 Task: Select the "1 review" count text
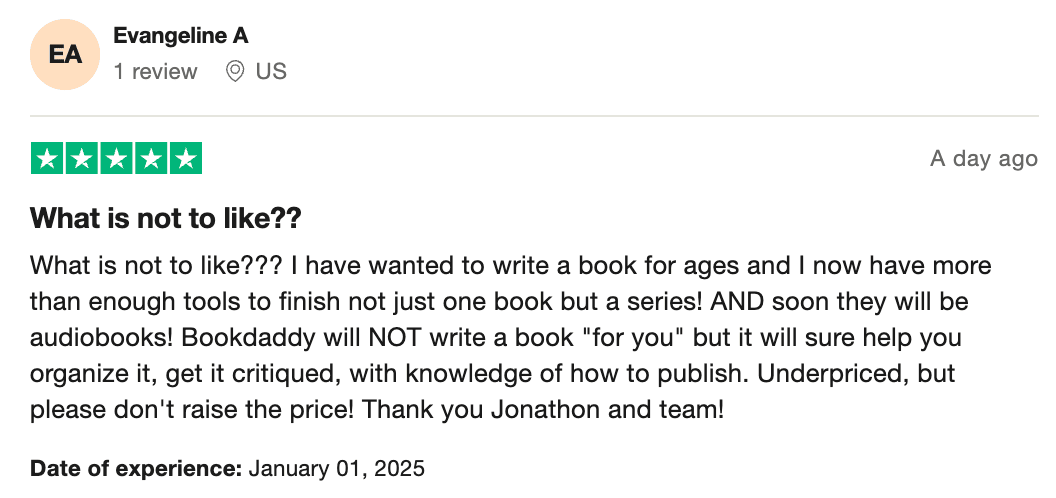pos(155,72)
